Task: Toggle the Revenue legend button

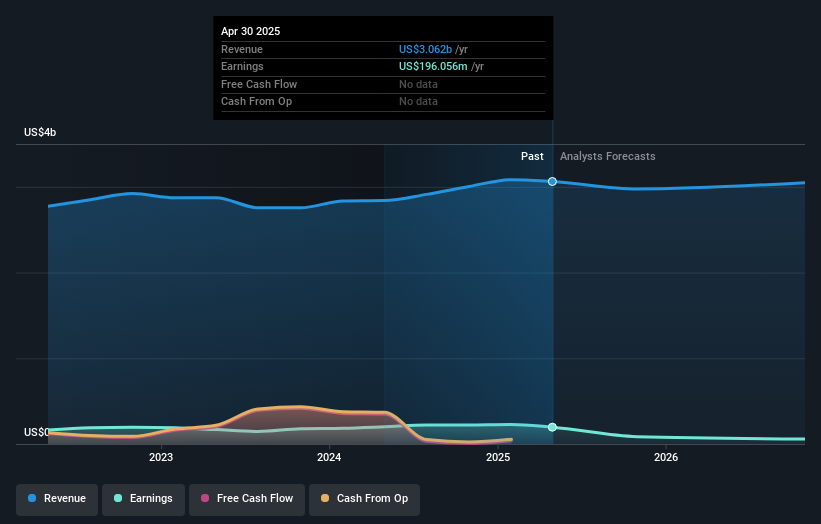Action: [57, 499]
